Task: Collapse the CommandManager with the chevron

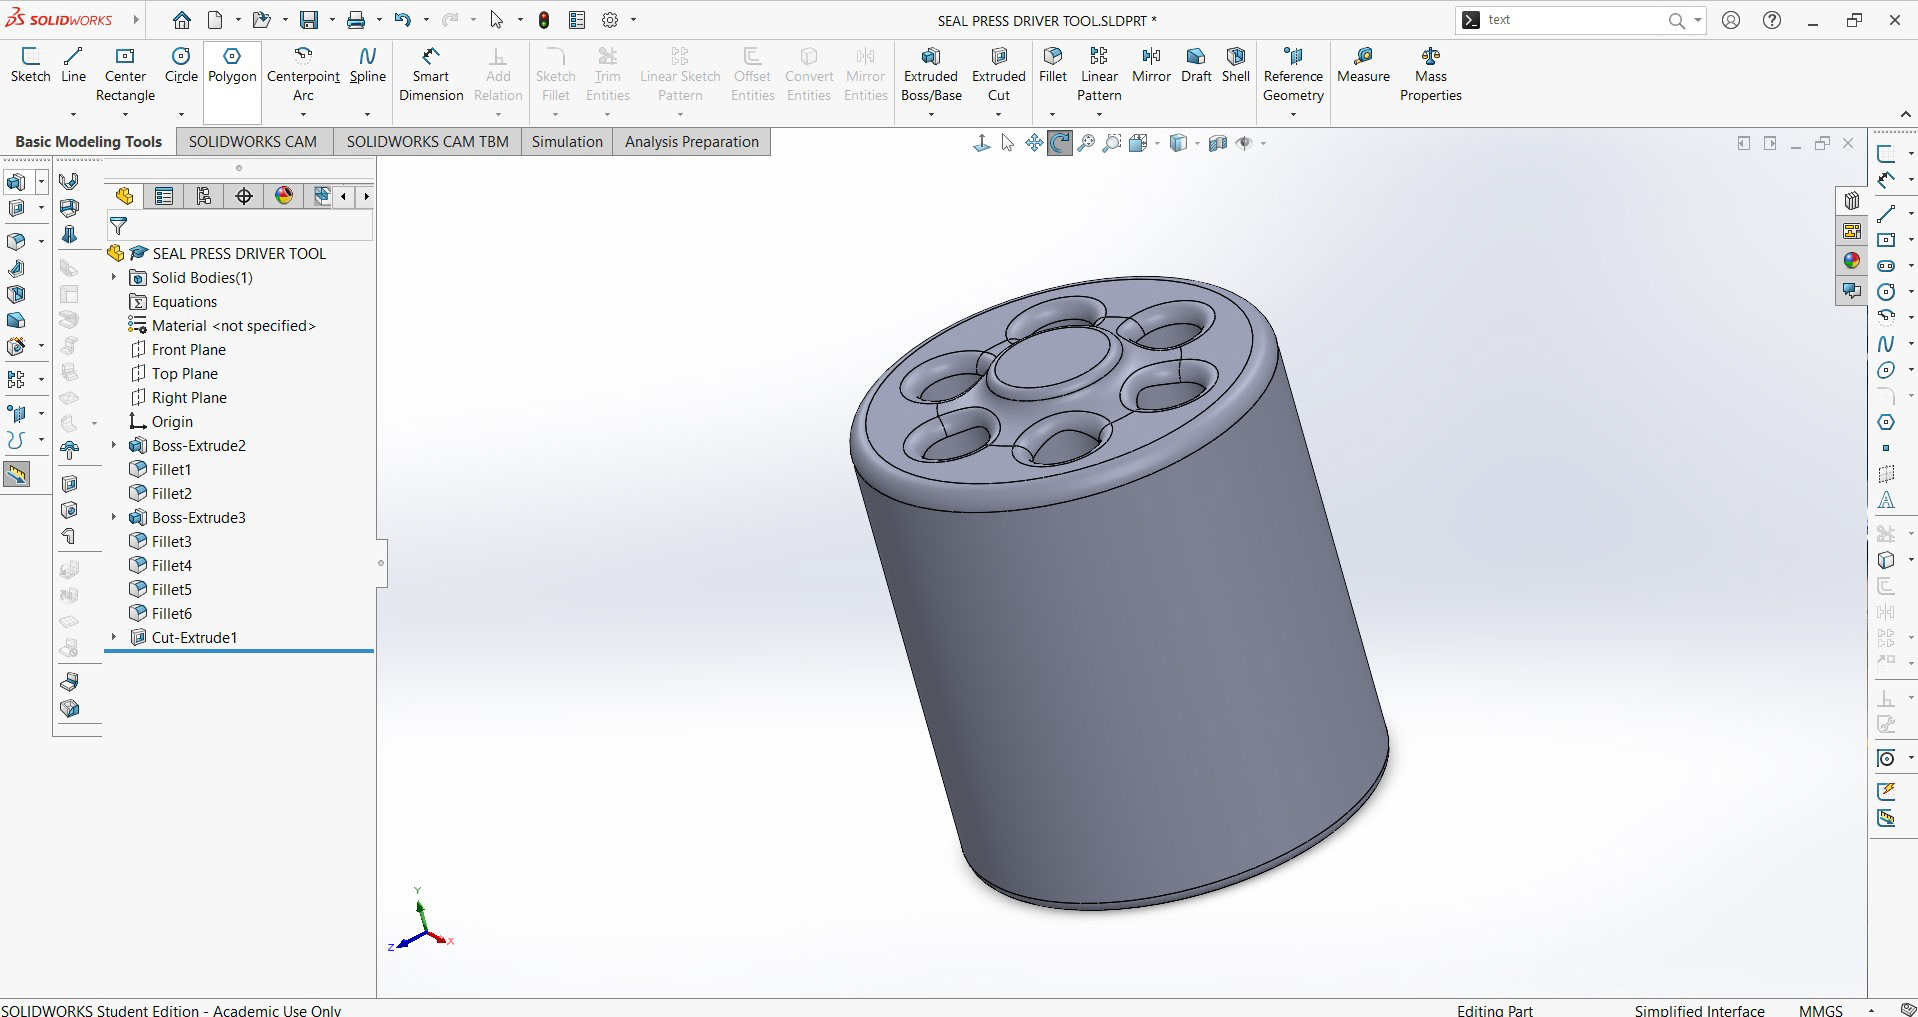Action: click(1905, 115)
